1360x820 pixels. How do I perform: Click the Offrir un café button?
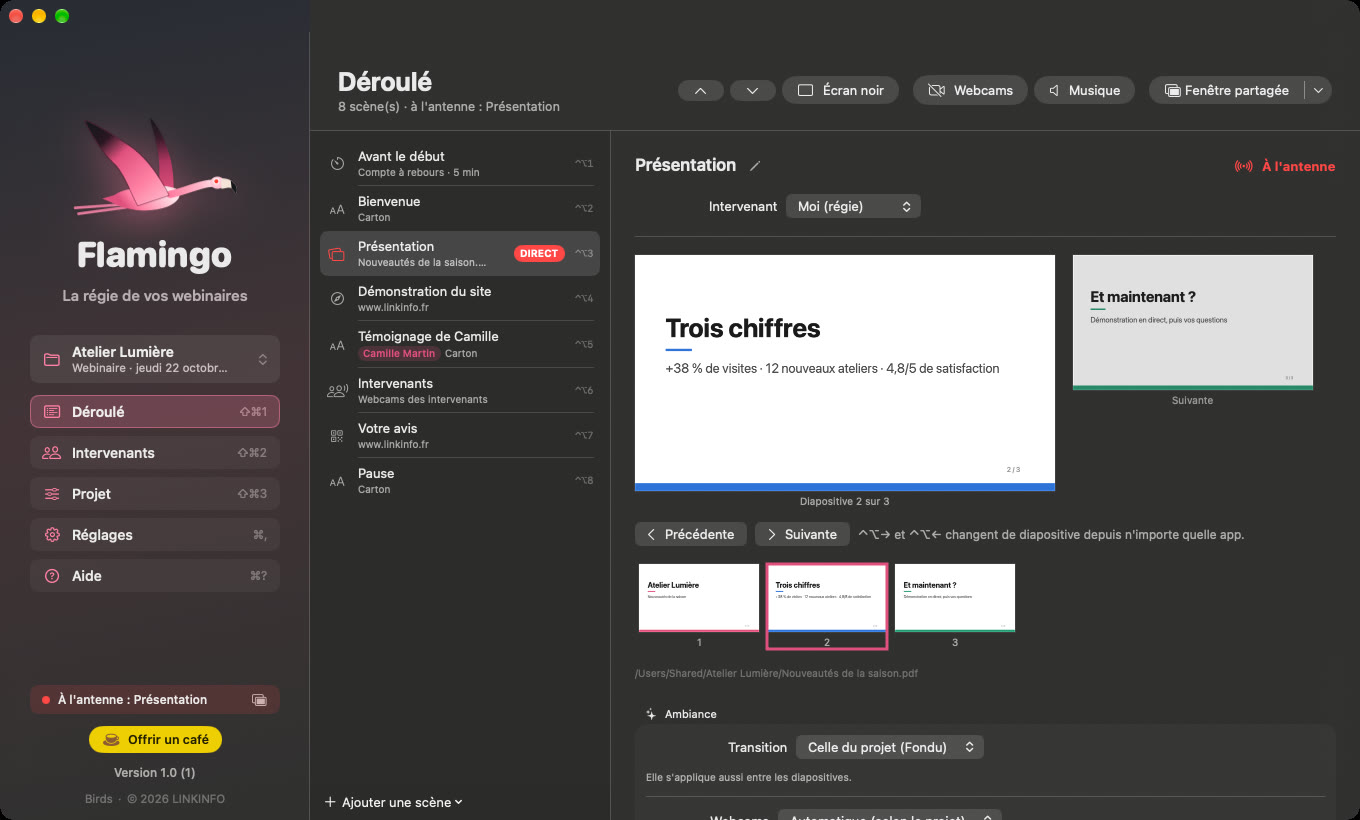point(155,739)
